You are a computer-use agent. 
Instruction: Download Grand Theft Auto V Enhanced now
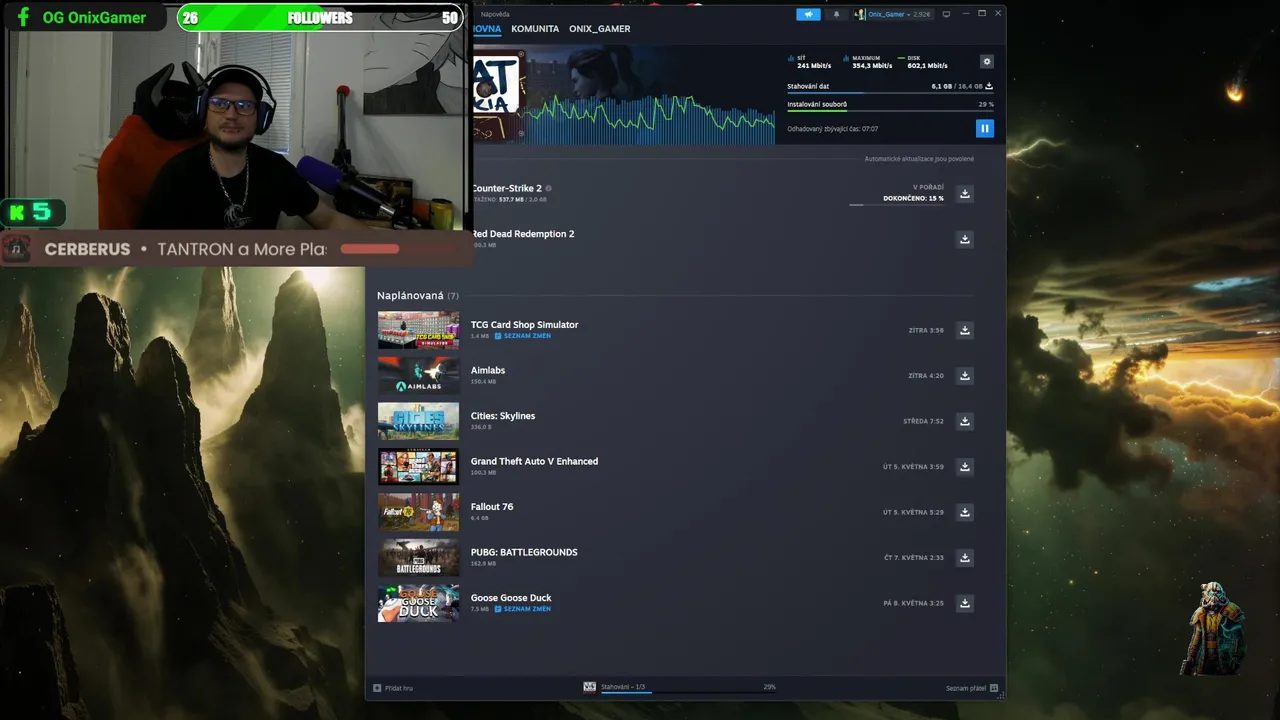click(965, 467)
